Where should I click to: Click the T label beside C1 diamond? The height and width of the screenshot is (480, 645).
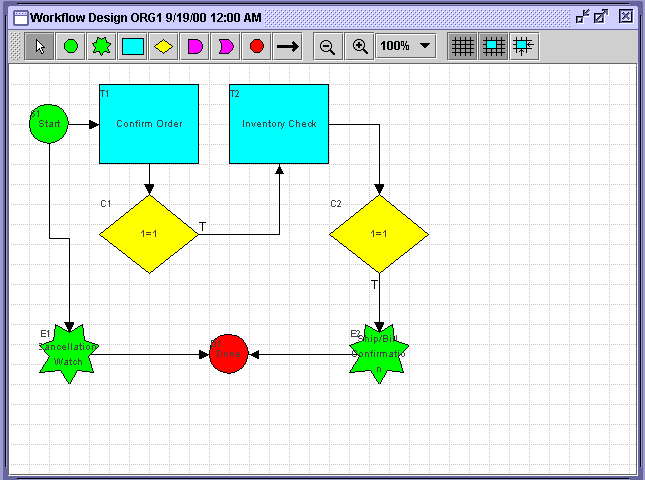[x=202, y=227]
